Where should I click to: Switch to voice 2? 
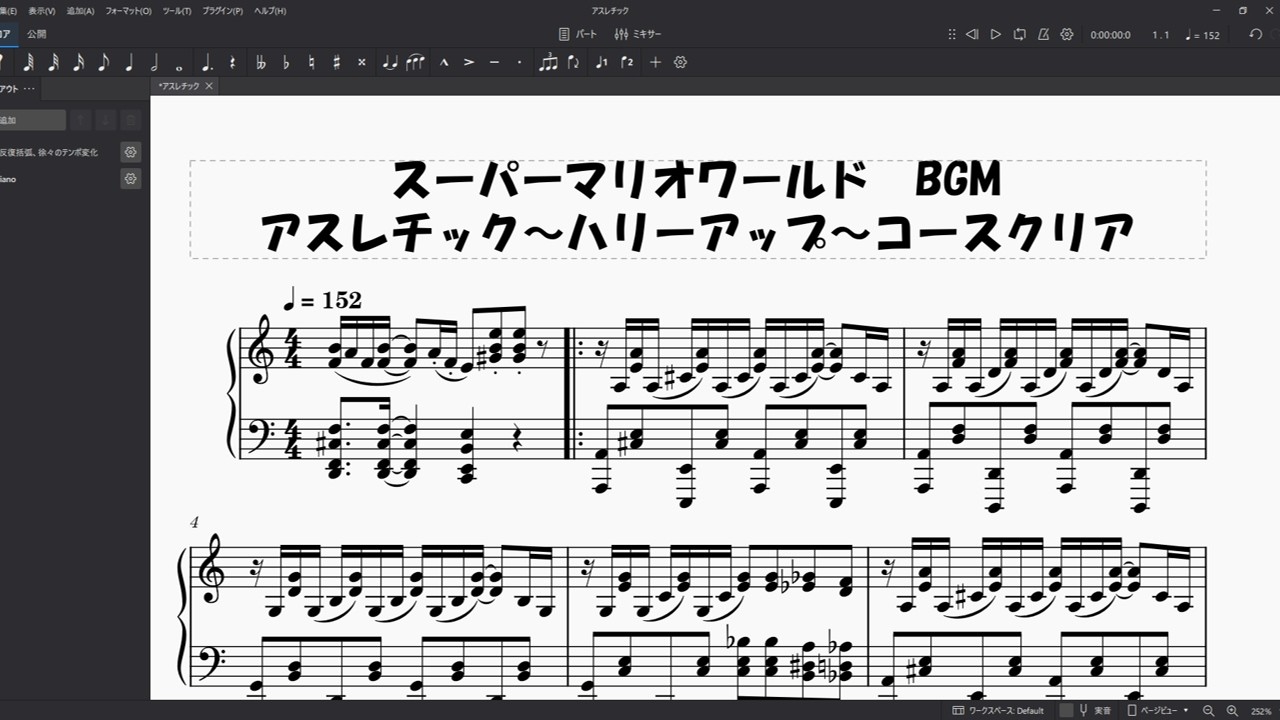627,62
